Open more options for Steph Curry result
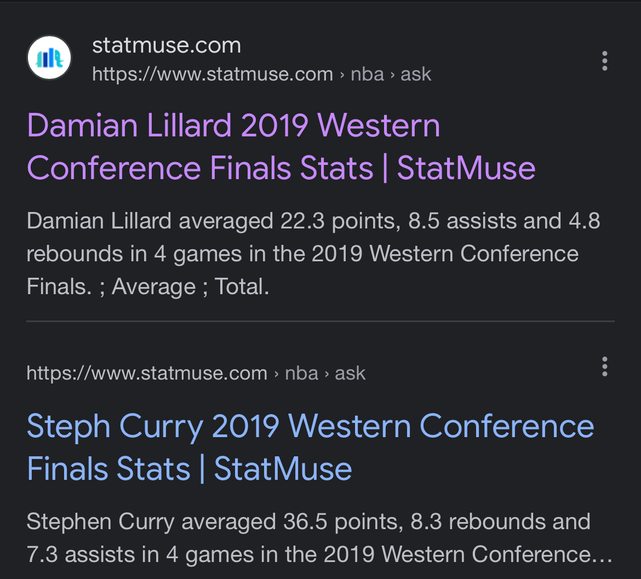This screenshot has height=579, width=641. (x=605, y=366)
